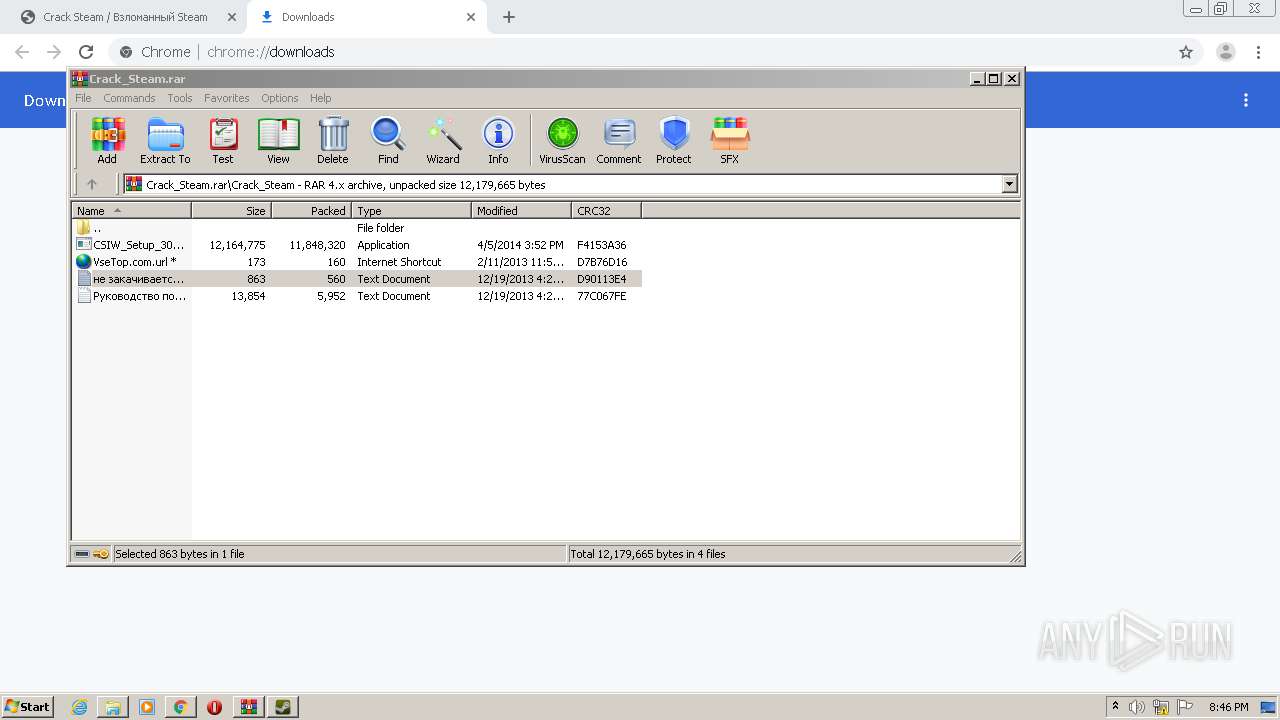Reload the Chrome page

(x=86, y=52)
